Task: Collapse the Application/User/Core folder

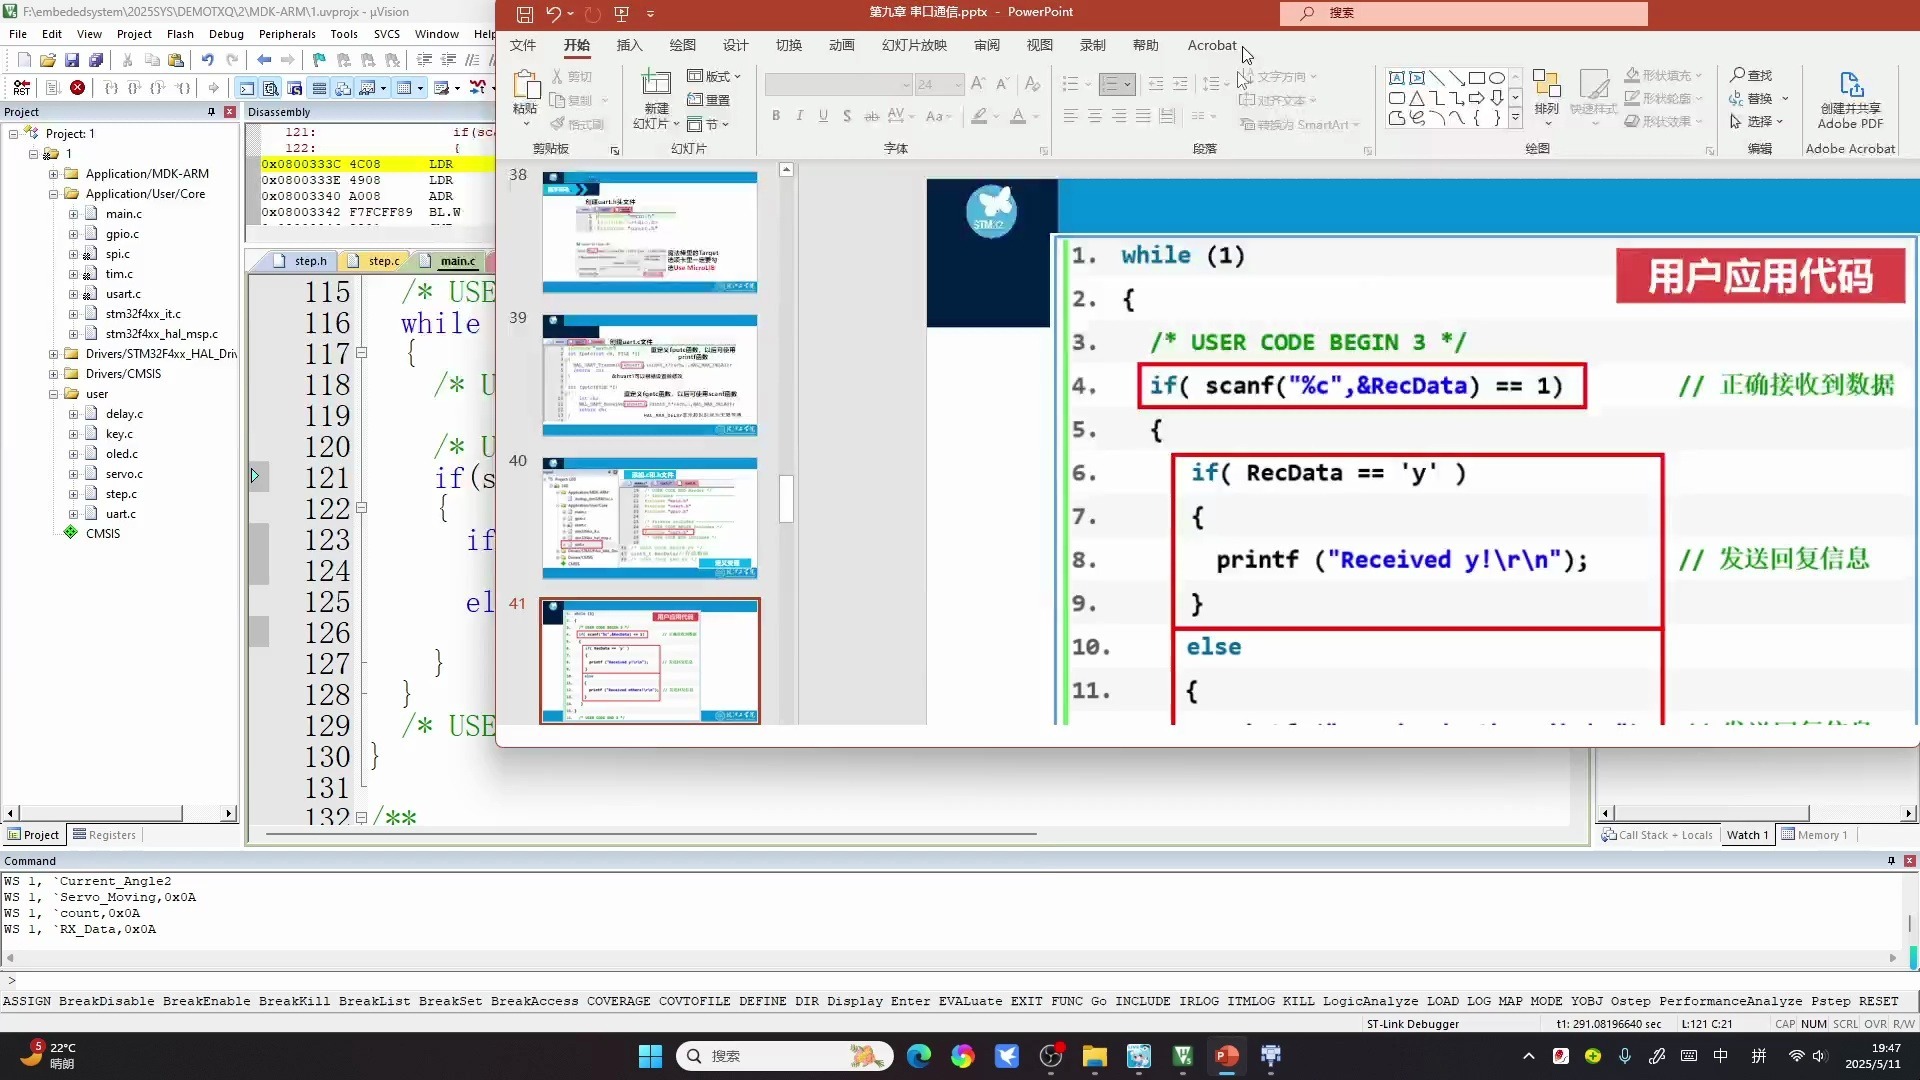Action: pyautogui.click(x=54, y=194)
